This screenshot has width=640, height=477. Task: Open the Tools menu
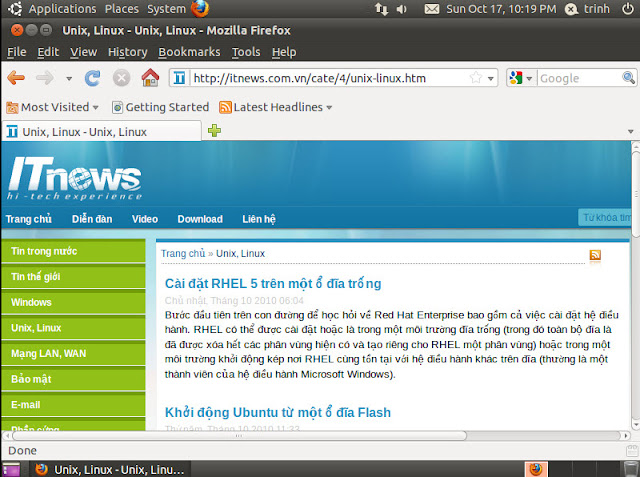click(246, 52)
